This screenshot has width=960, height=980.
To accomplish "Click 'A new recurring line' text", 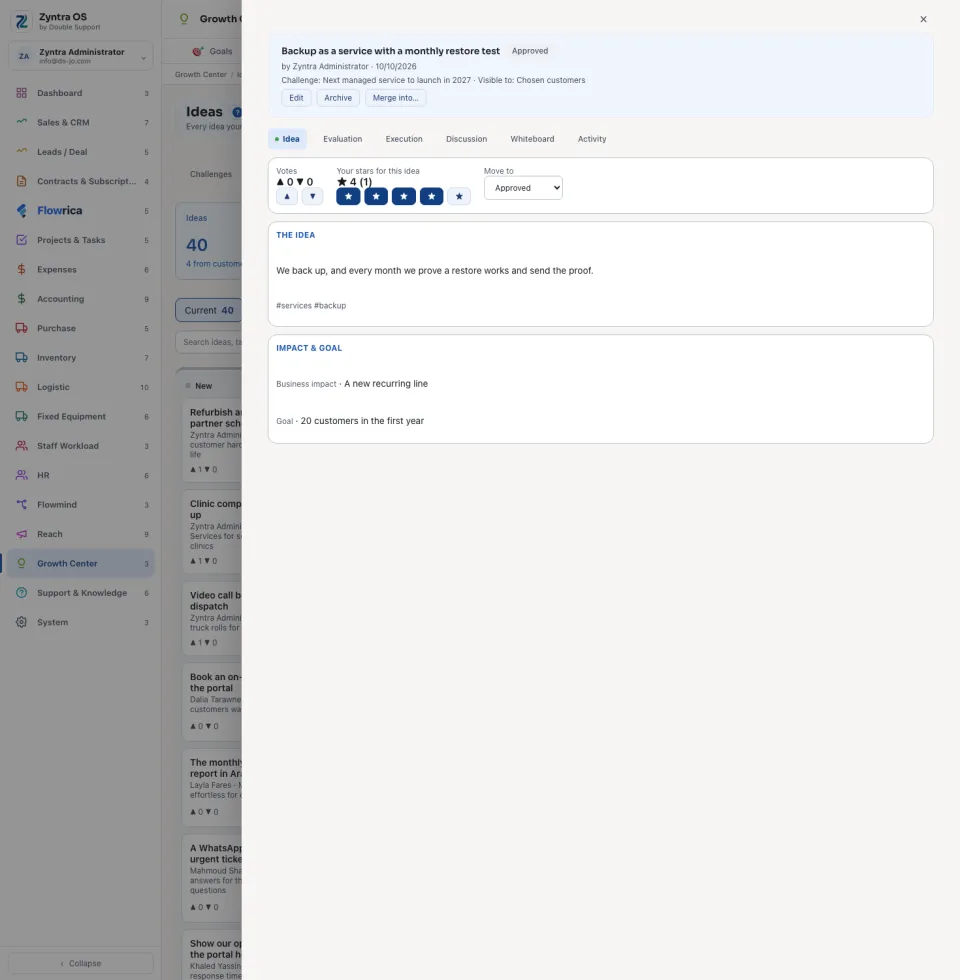I will pyautogui.click(x=386, y=384).
